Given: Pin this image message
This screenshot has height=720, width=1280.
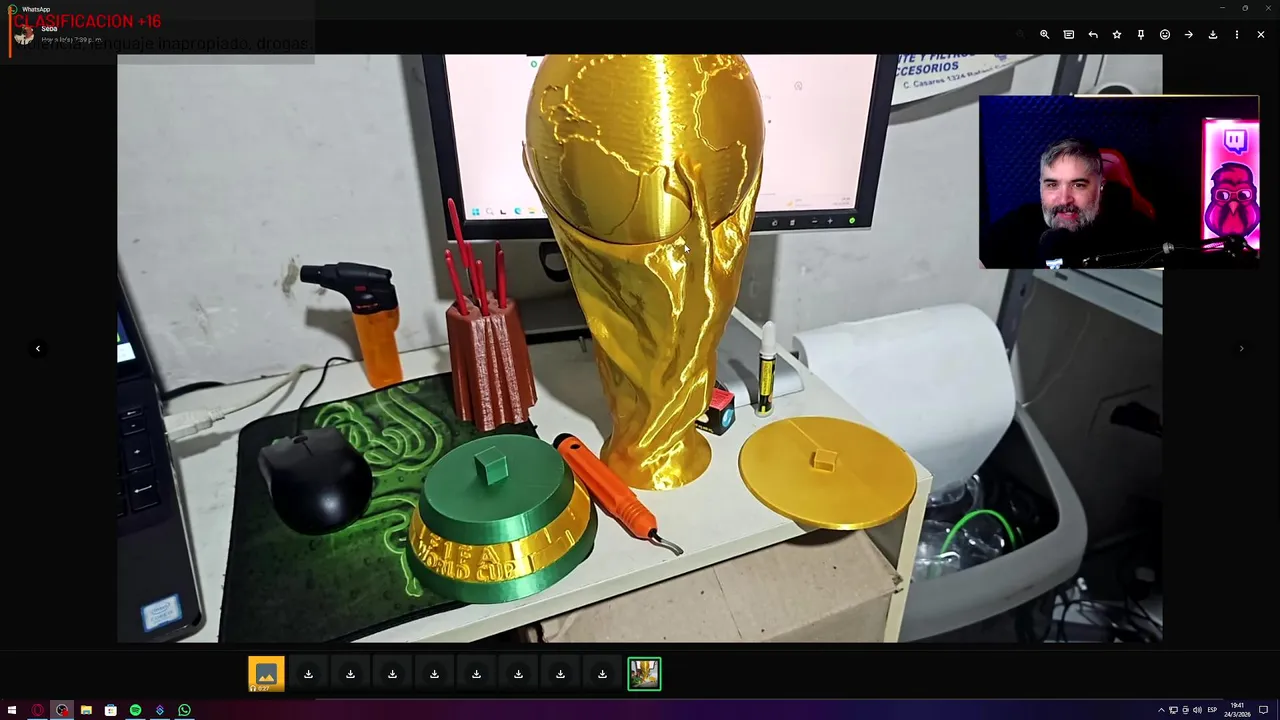Looking at the screenshot, I should tap(1141, 34).
